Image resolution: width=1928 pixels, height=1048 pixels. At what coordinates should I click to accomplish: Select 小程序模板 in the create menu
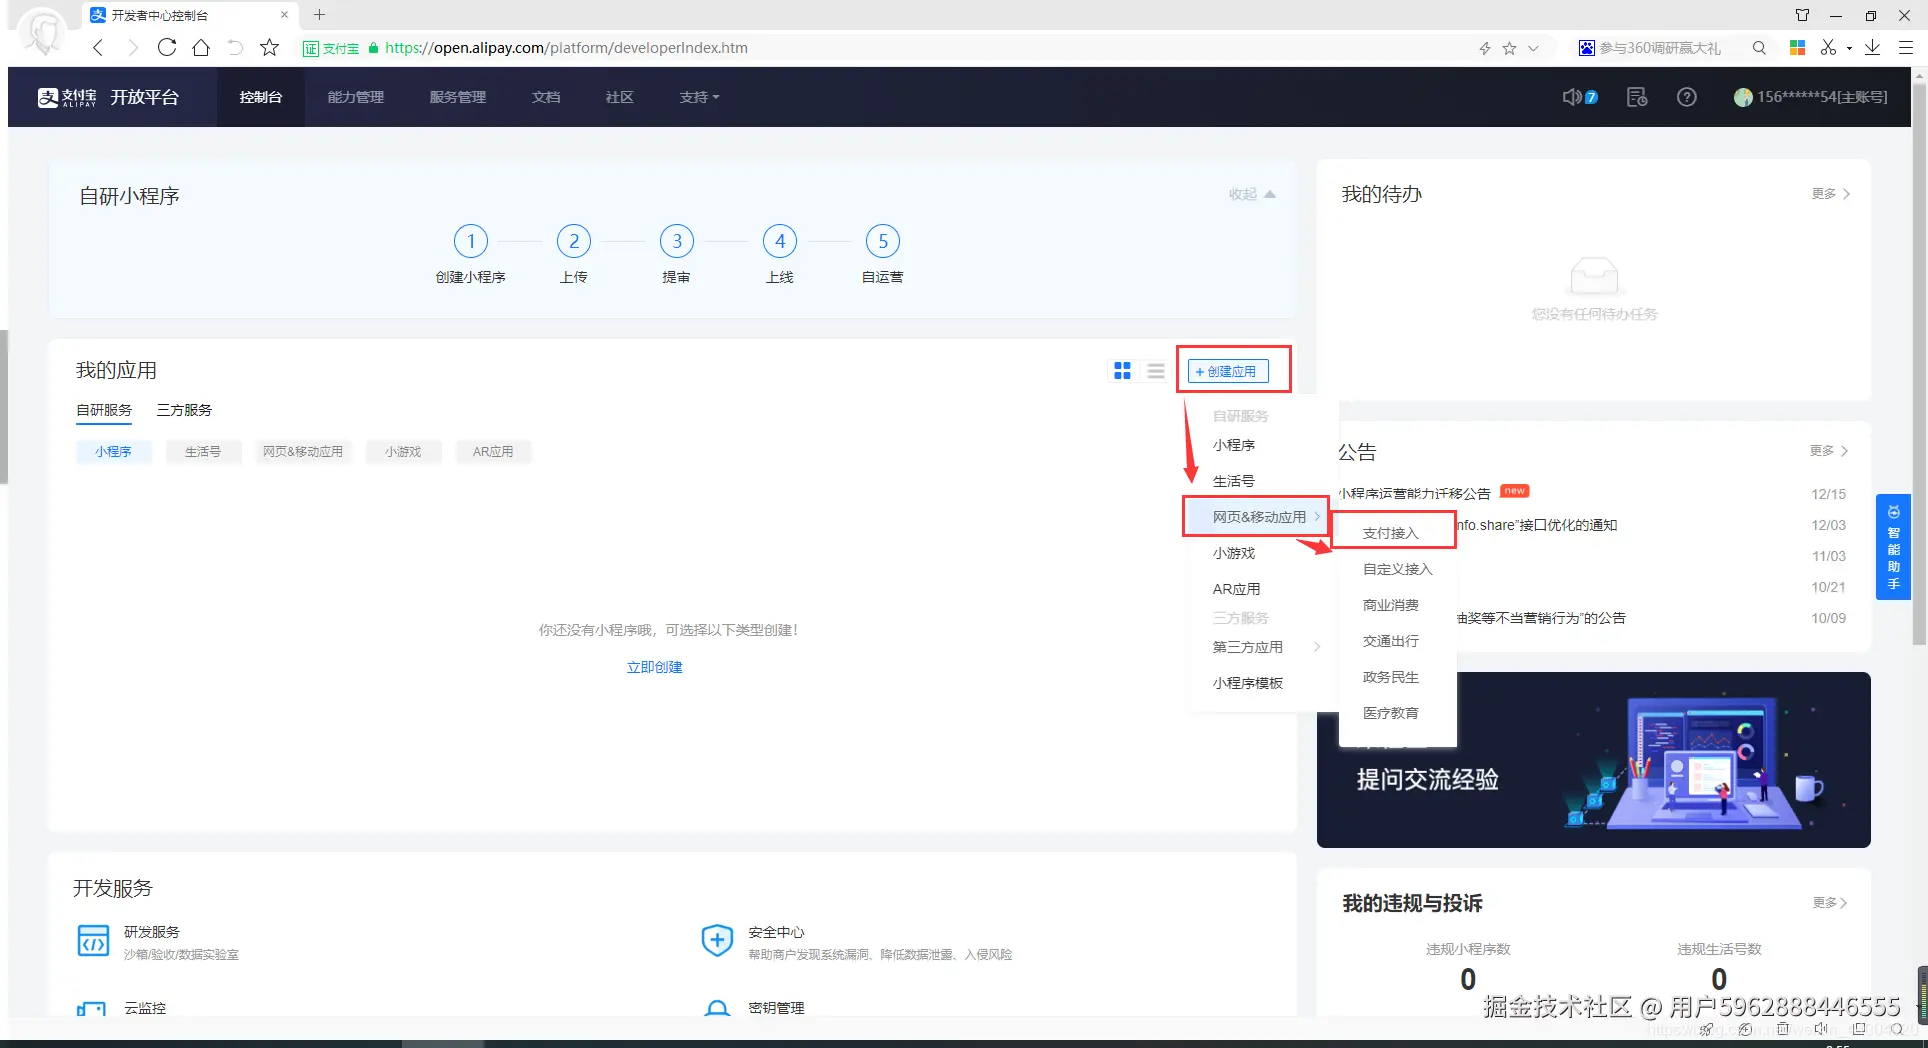click(x=1247, y=683)
